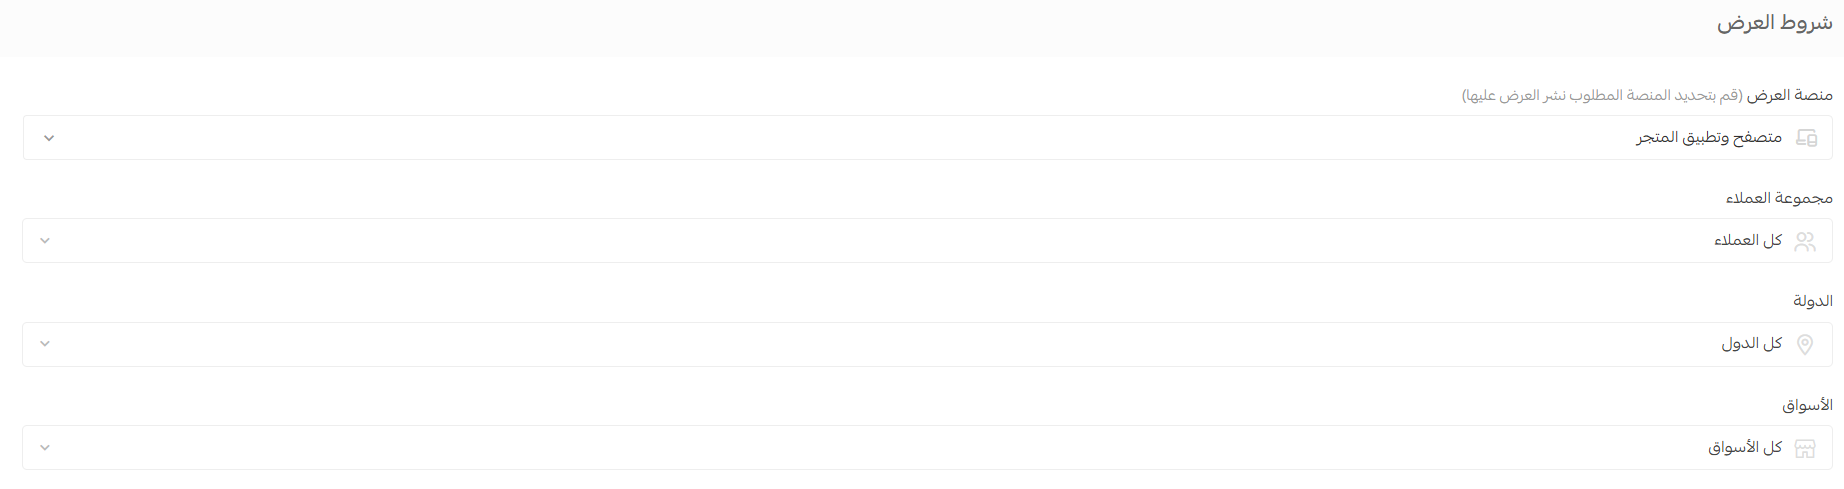The height and width of the screenshot is (489, 1844).
Task: Click the منصة العرض field label
Action: 1790,95
